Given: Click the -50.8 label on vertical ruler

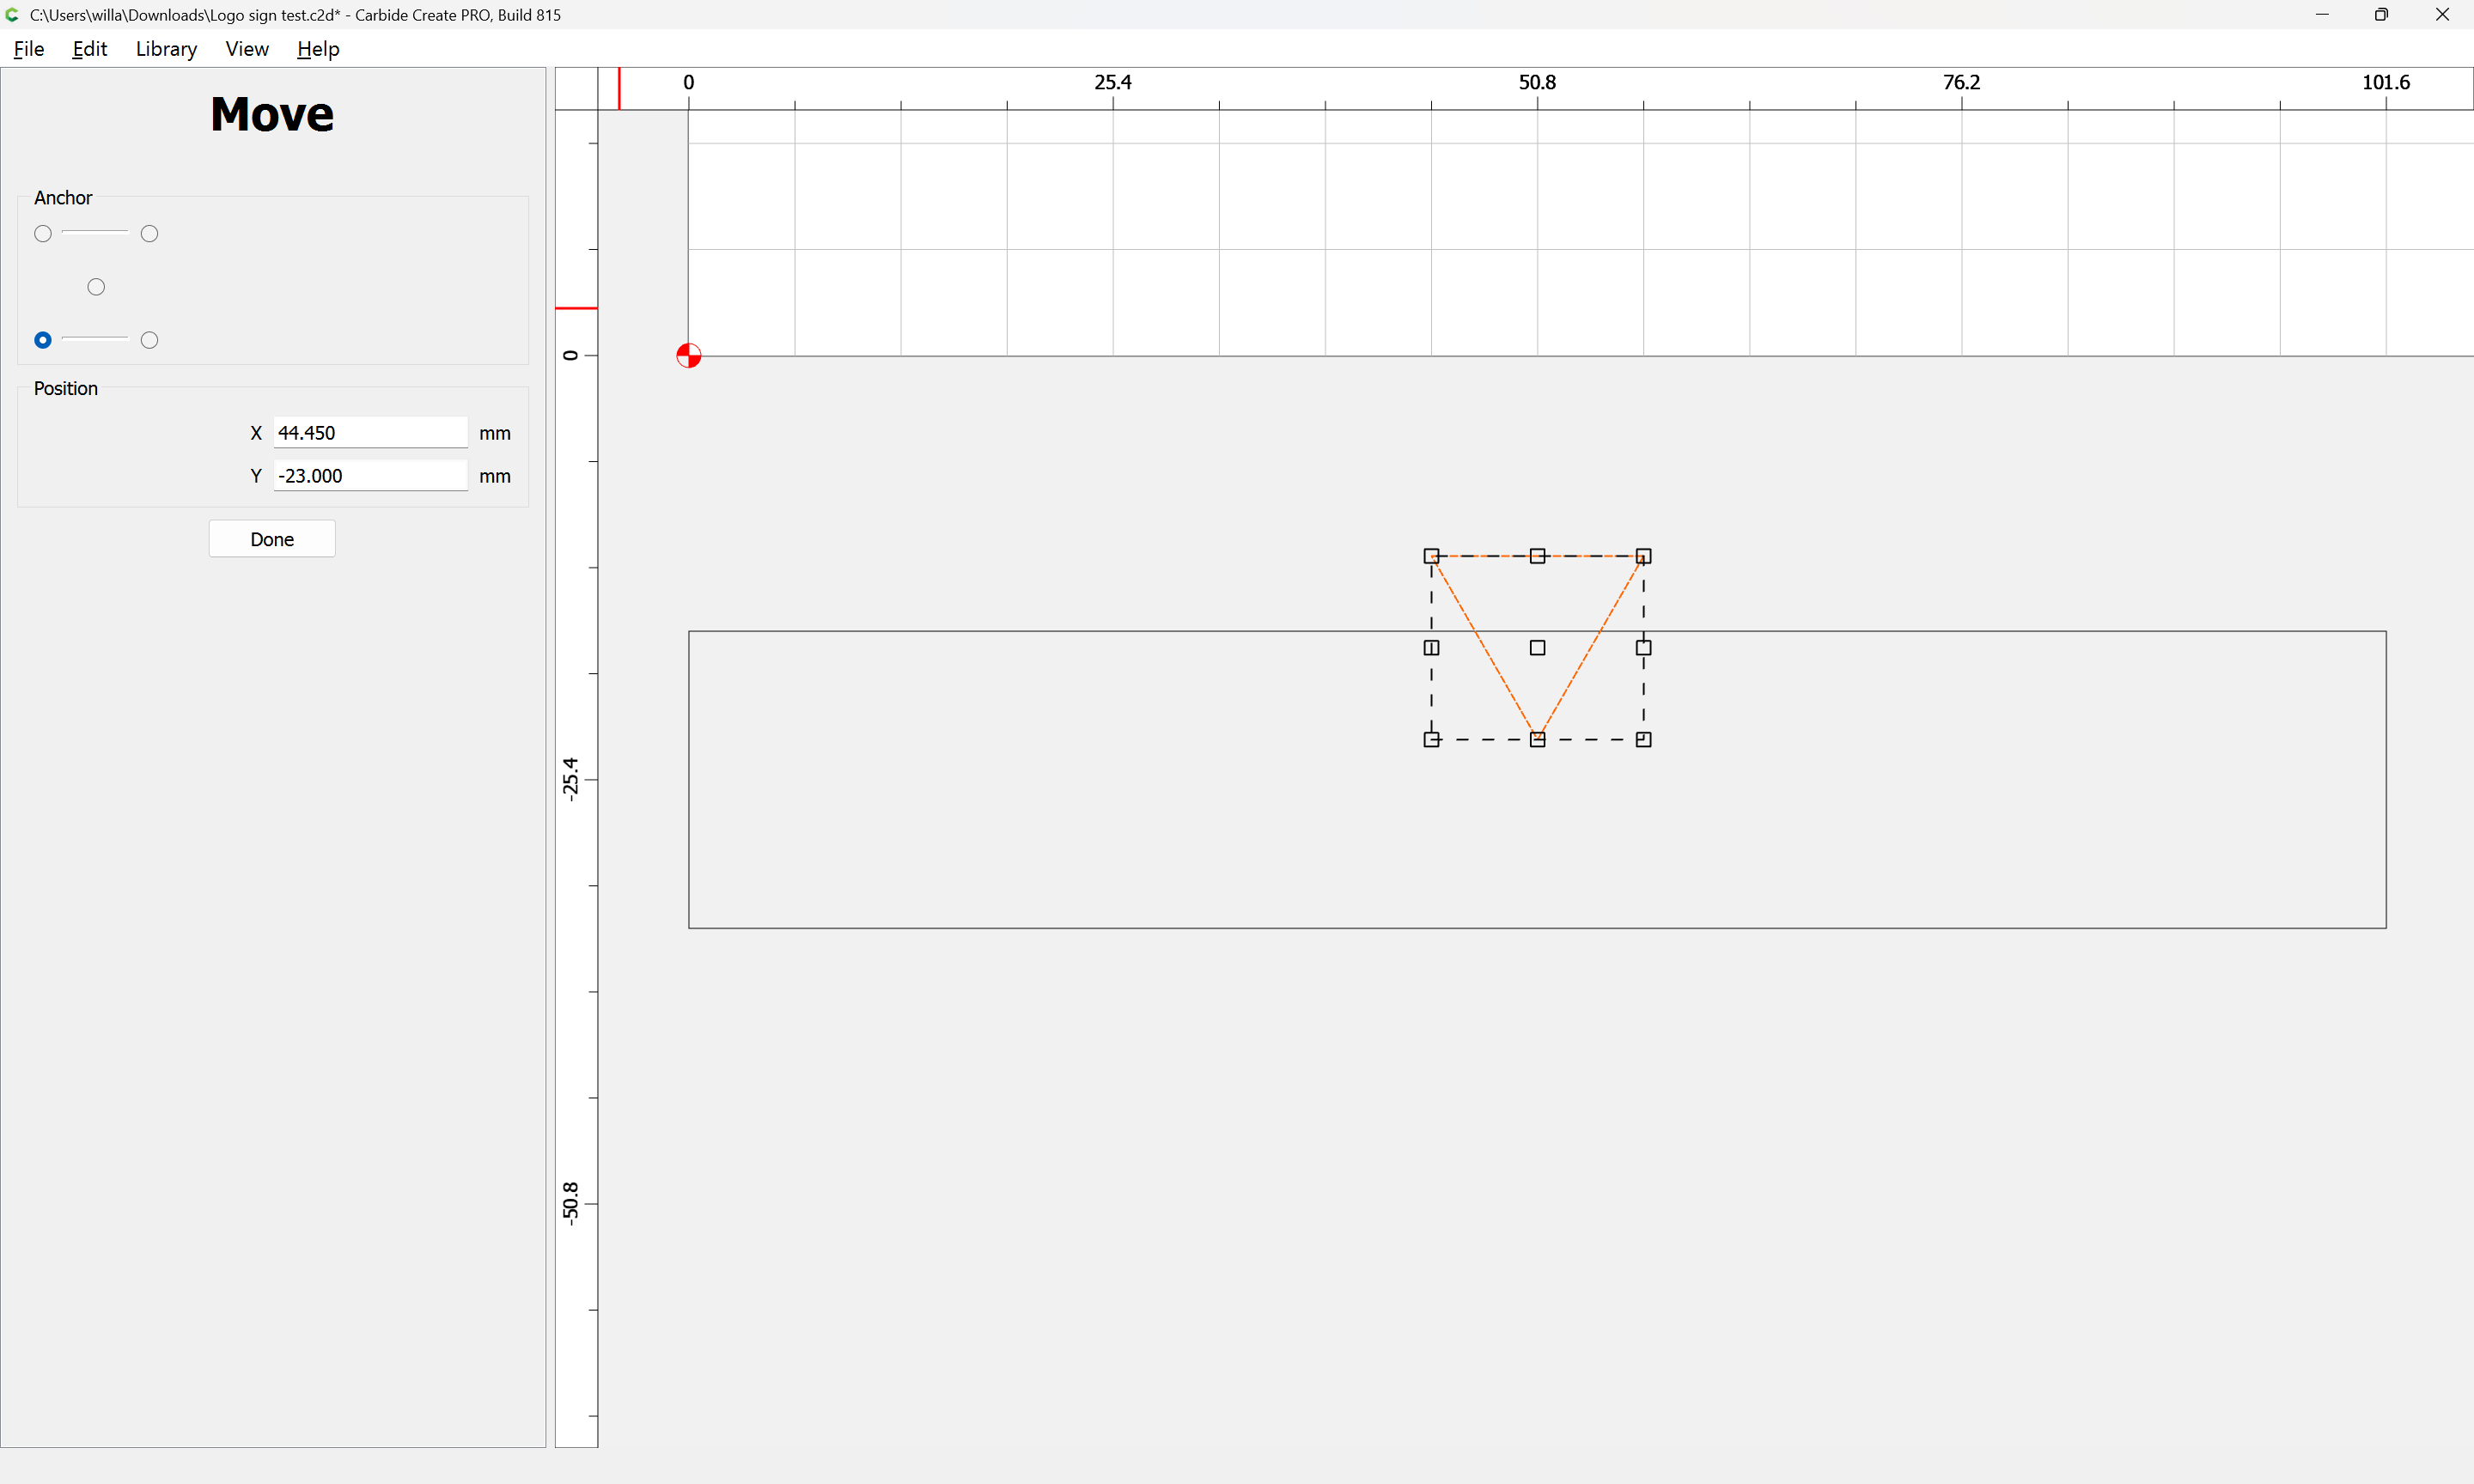Looking at the screenshot, I should click(570, 1203).
